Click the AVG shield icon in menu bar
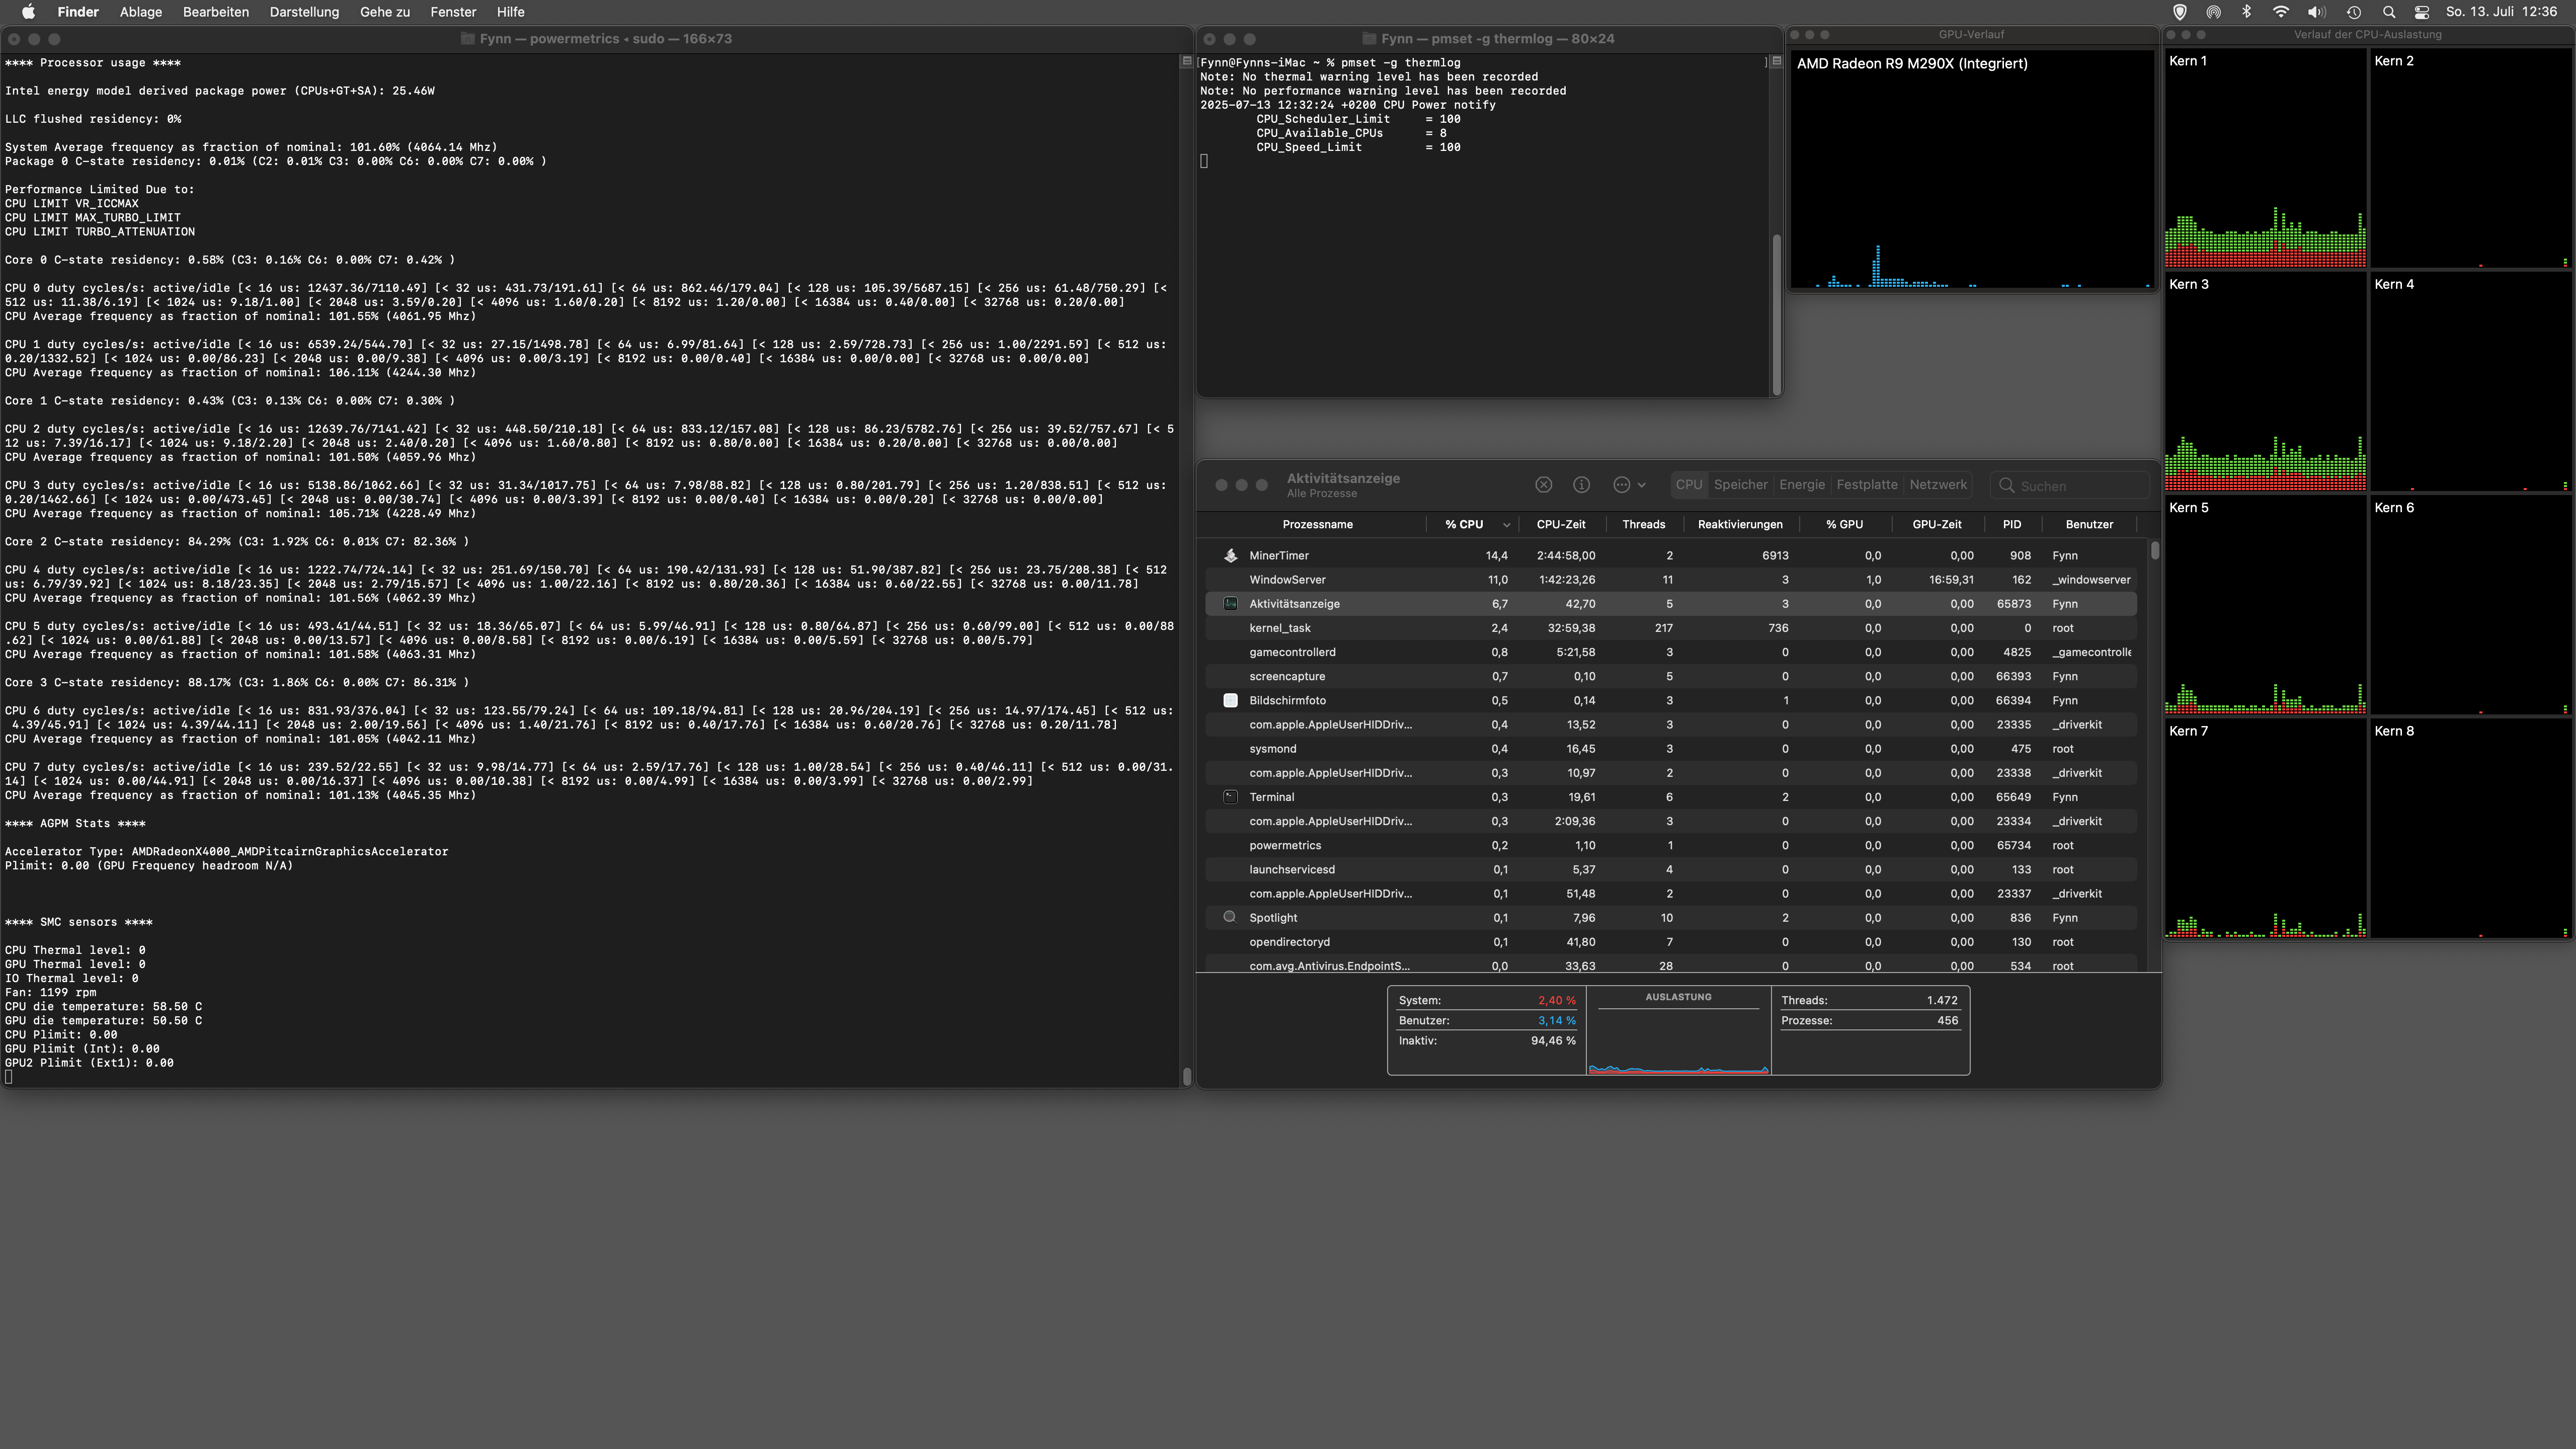Viewport: 2576px width, 1449px height. [x=2179, y=12]
